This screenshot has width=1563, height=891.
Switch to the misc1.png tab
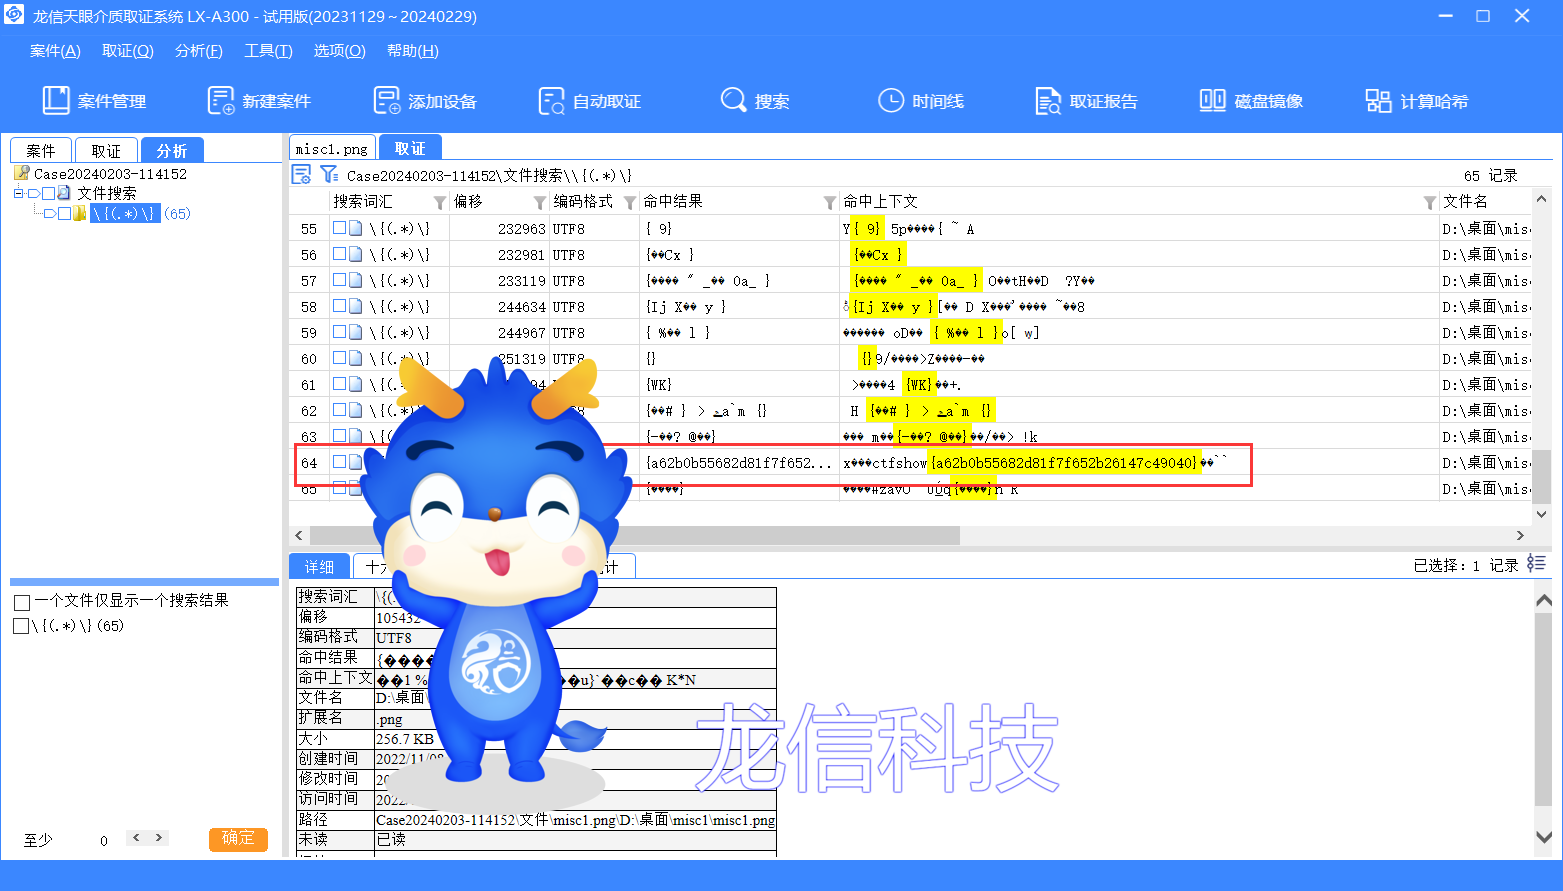[x=332, y=148]
